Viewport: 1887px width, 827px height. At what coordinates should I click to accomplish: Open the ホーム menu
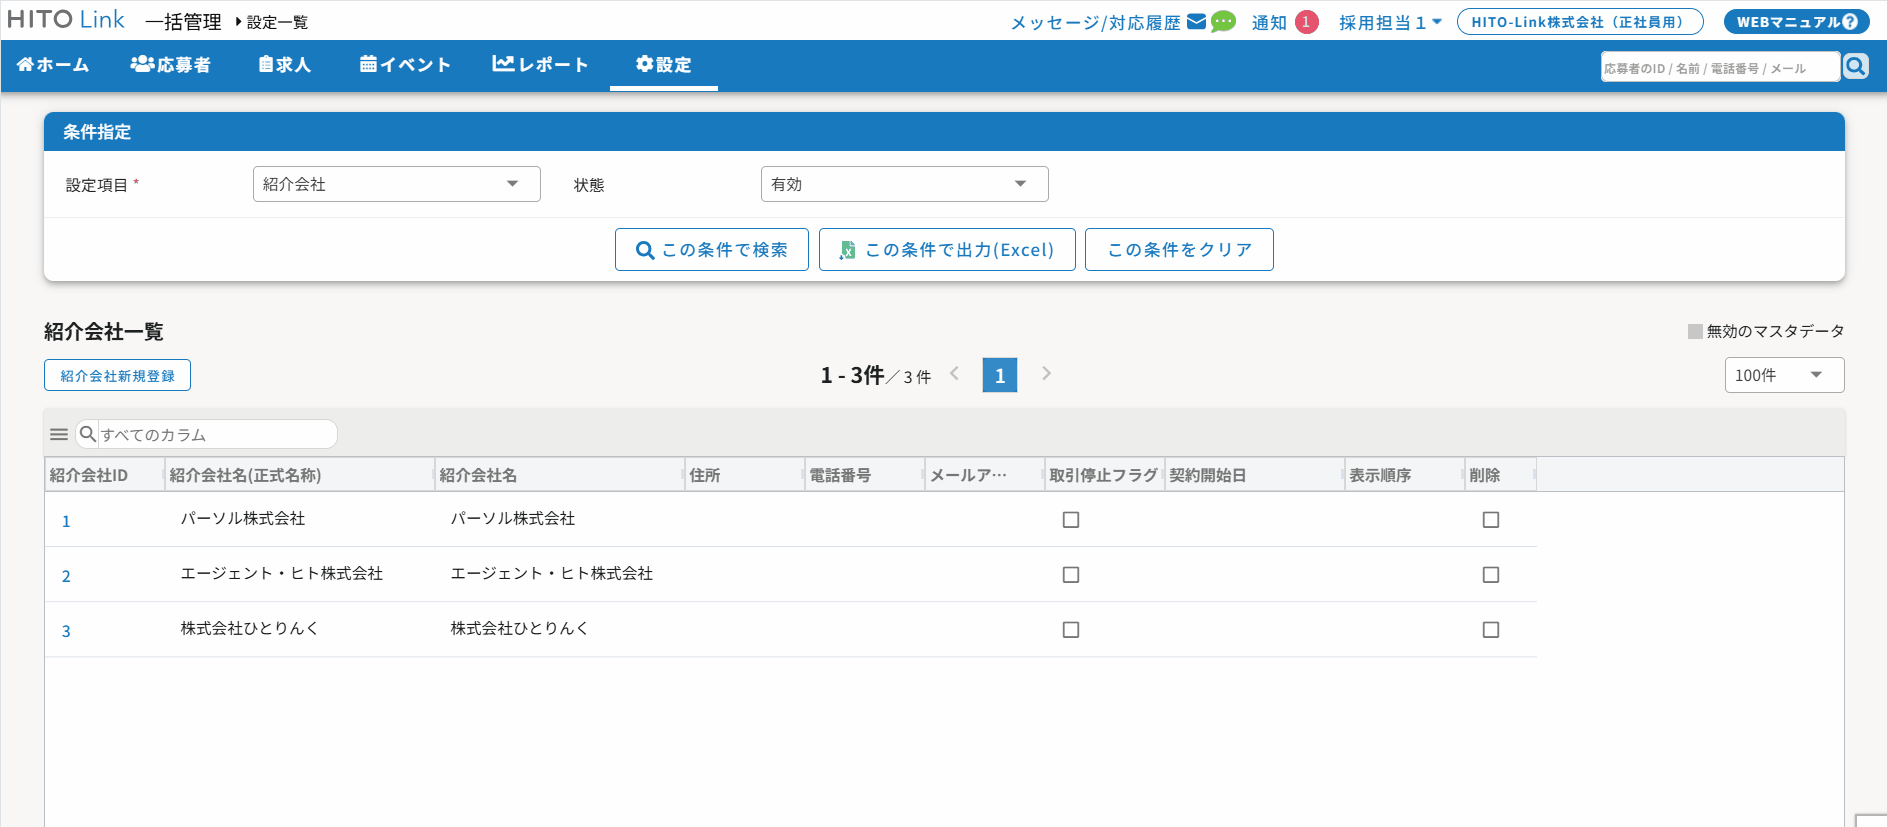[x=53, y=65]
